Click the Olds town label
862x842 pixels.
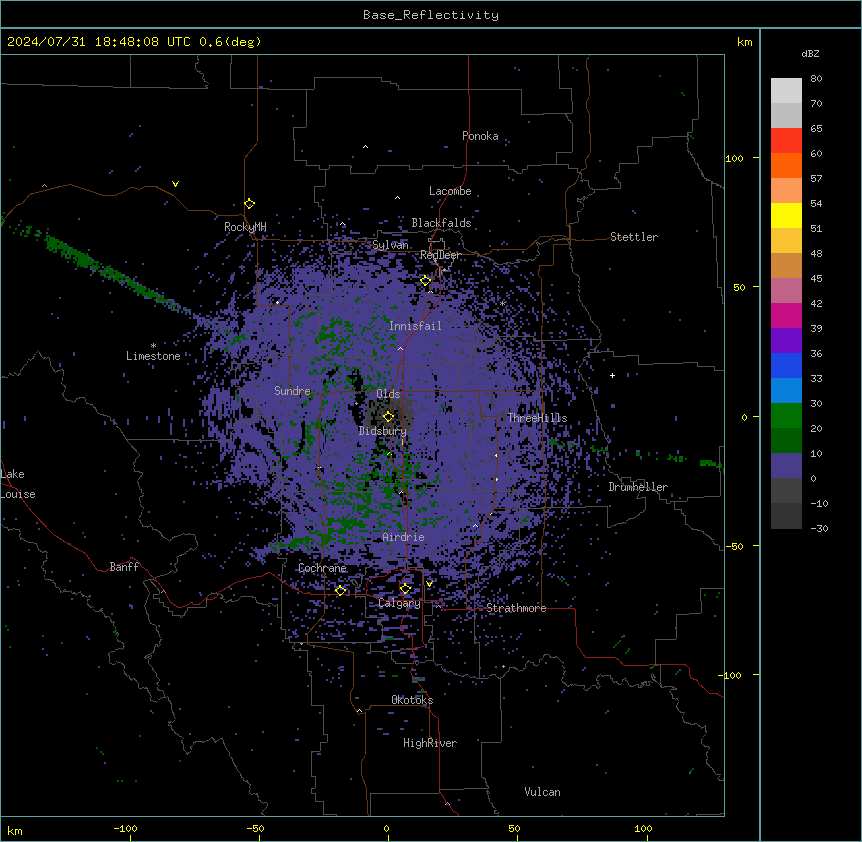388,394
